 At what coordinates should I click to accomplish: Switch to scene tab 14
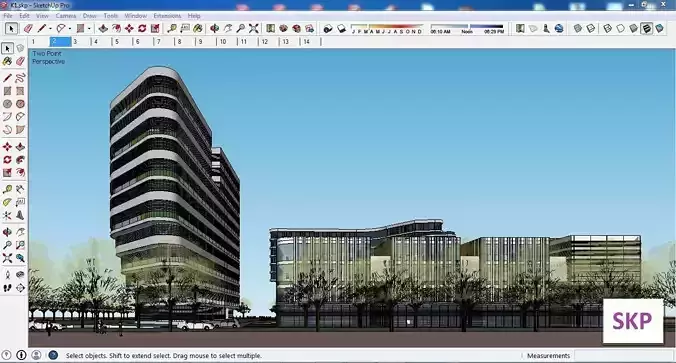point(311,42)
